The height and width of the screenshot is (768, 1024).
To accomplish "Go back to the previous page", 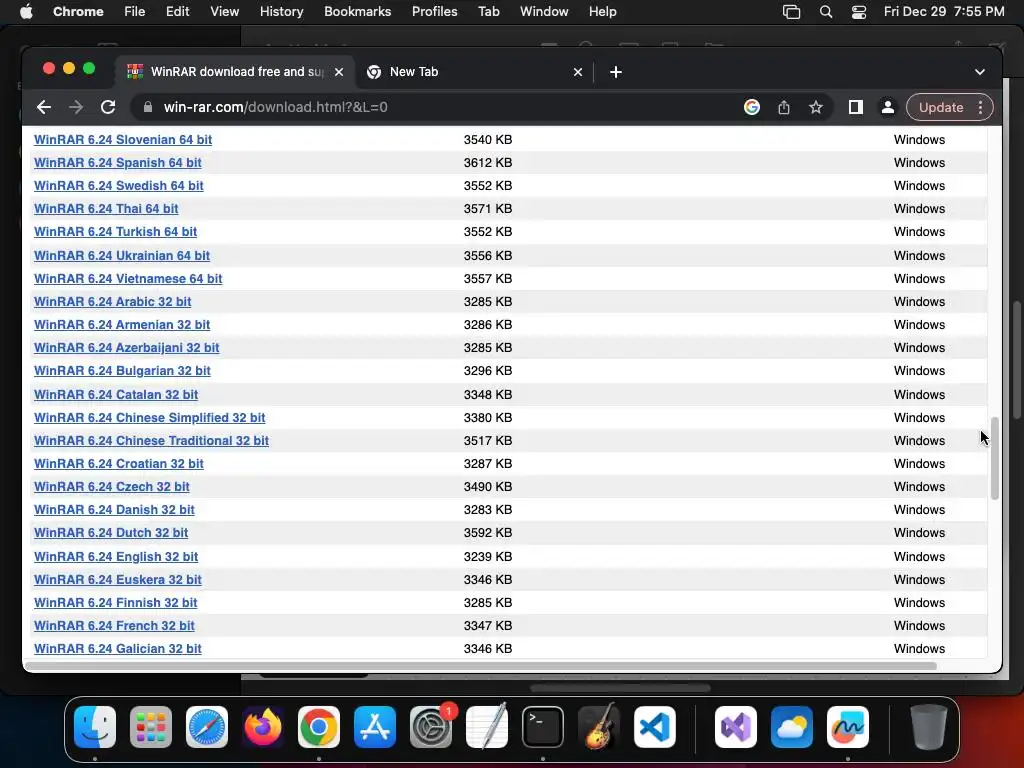I will [x=44, y=107].
